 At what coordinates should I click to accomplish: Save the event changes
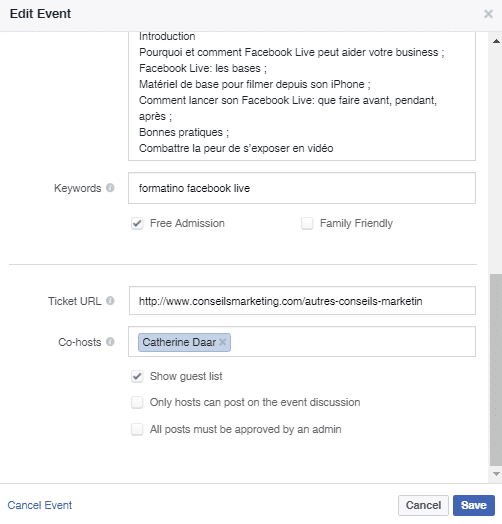click(474, 505)
